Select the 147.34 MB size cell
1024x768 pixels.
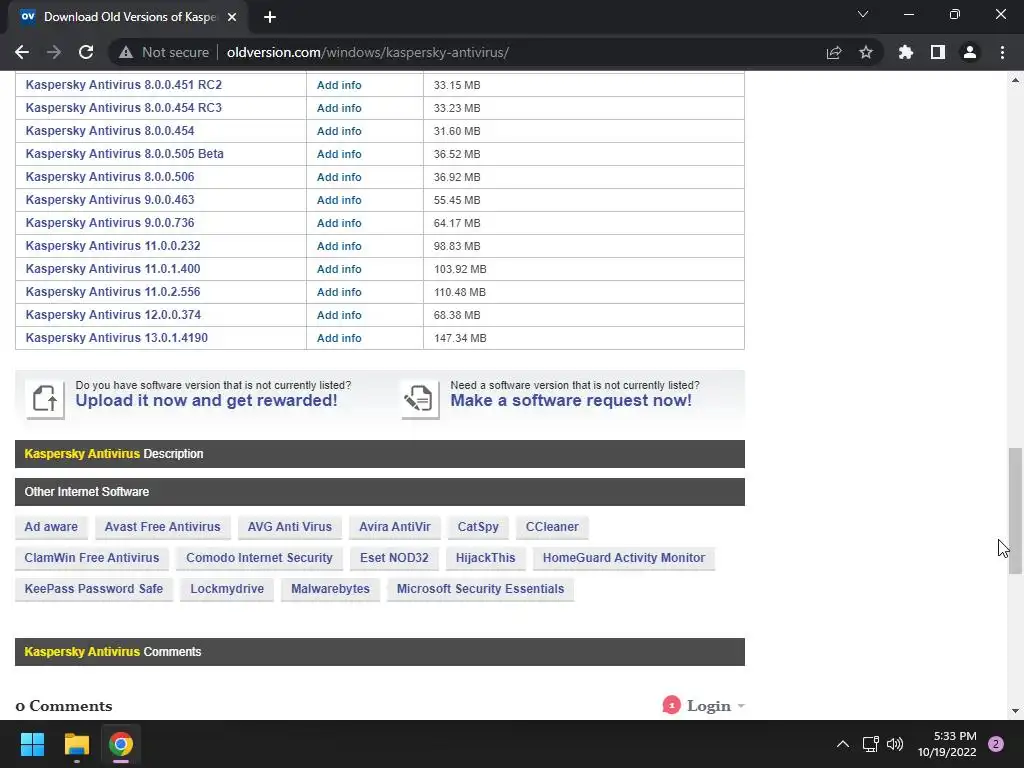pos(584,338)
